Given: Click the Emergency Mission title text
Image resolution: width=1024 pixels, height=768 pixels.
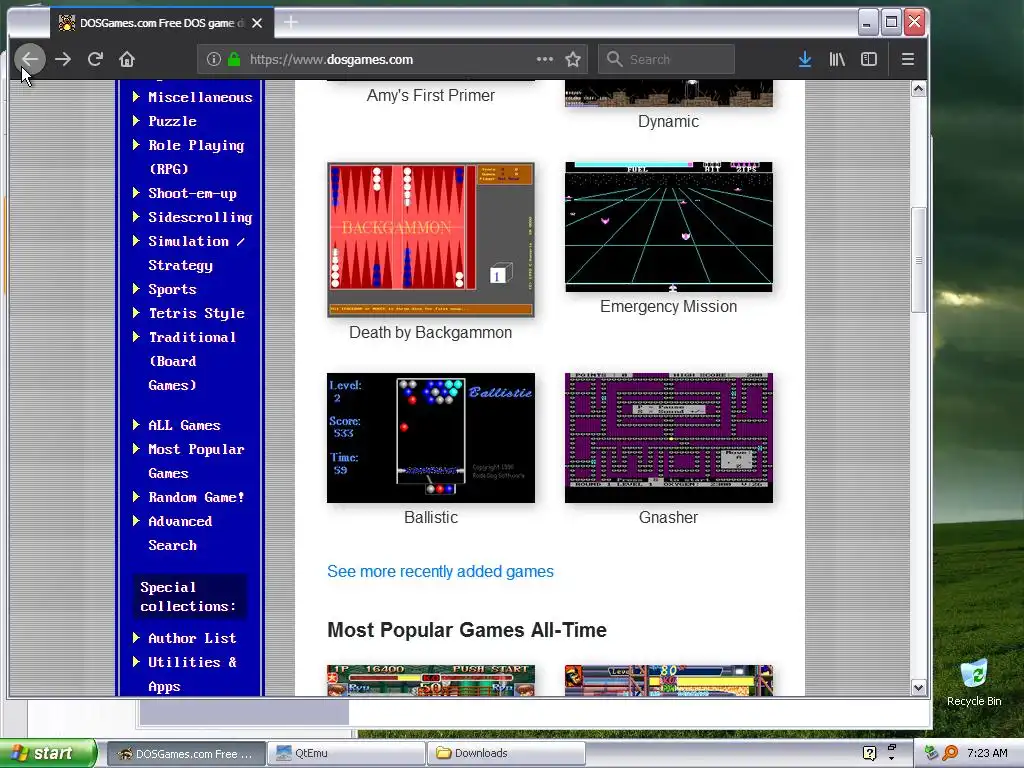Looking at the screenshot, I should pyautogui.click(x=668, y=306).
